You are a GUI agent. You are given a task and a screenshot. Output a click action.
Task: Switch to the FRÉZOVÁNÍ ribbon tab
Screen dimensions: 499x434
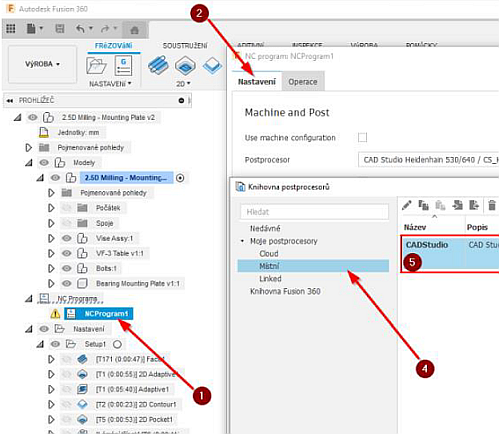(114, 46)
